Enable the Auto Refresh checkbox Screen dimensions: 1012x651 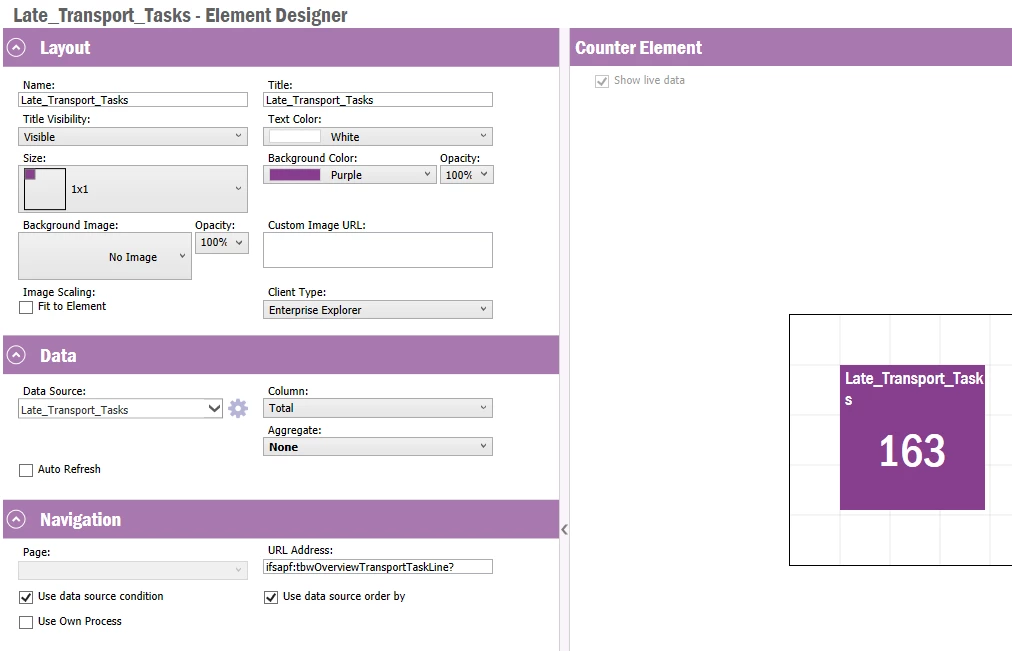pos(26,470)
